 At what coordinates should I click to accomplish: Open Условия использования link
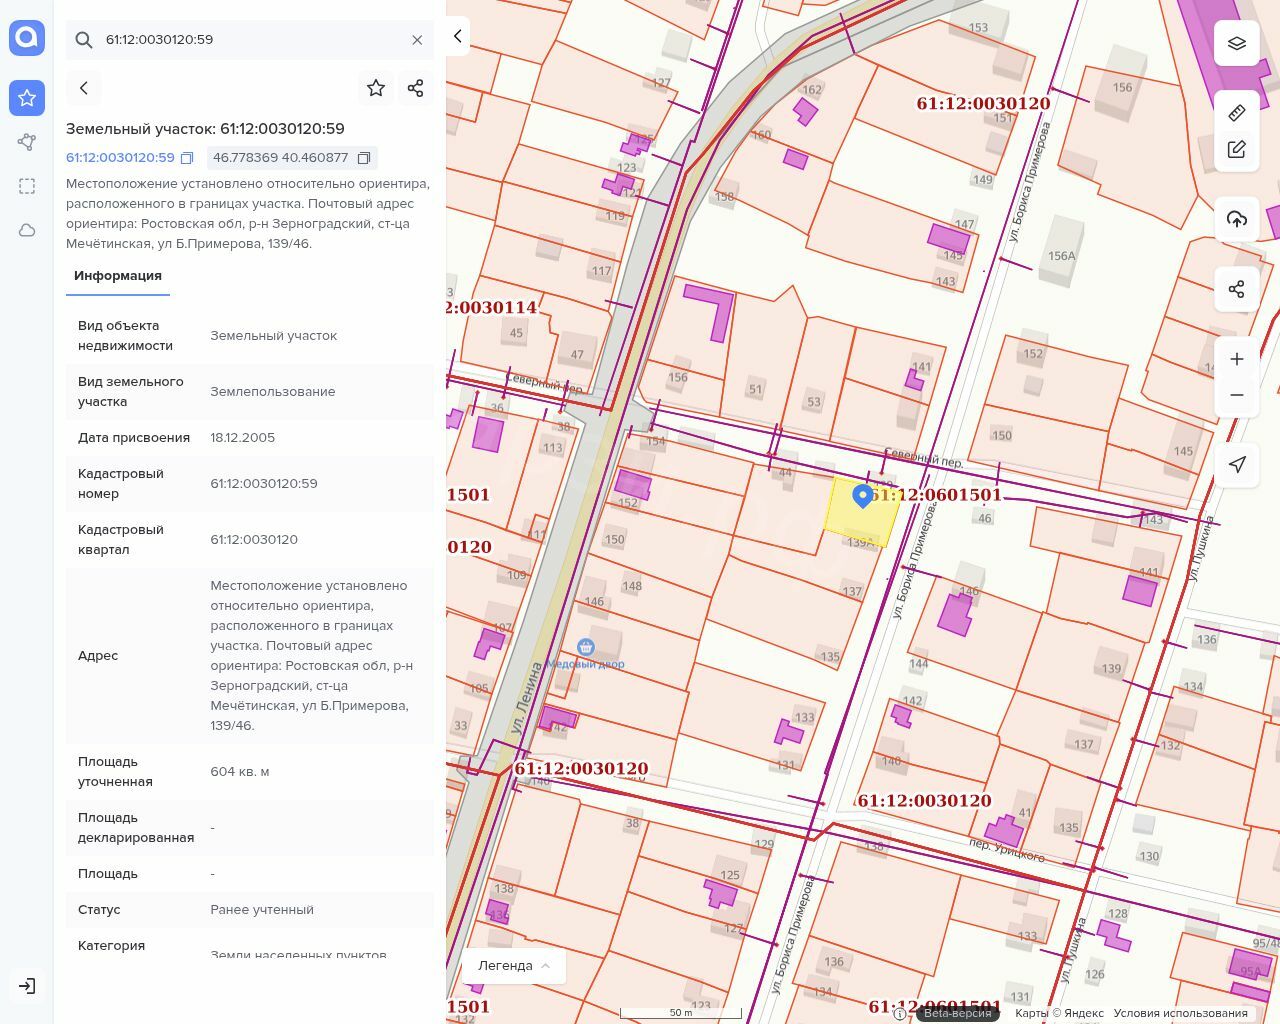(x=1180, y=1013)
